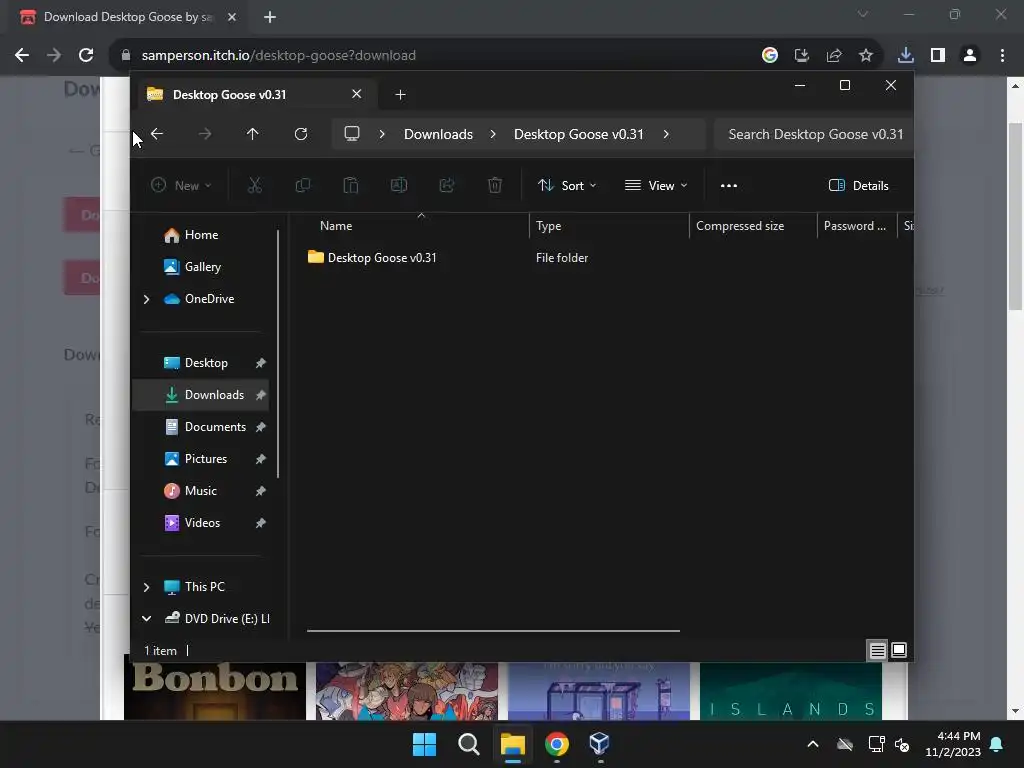Image resolution: width=1024 pixels, height=768 pixels.
Task: Open Desktop in quick access
Action: tap(206, 362)
